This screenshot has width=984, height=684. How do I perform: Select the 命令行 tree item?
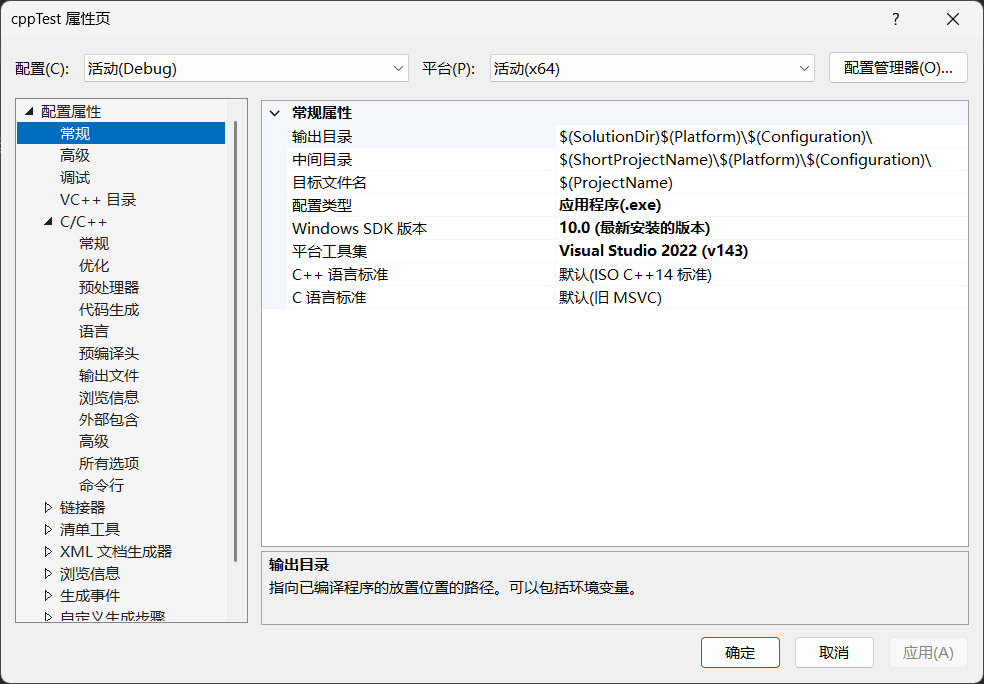pos(102,485)
